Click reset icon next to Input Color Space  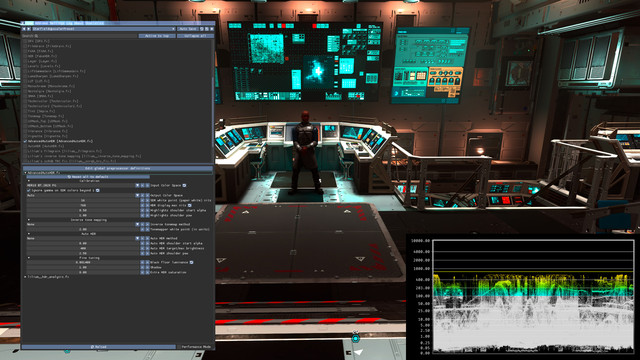tap(184, 185)
